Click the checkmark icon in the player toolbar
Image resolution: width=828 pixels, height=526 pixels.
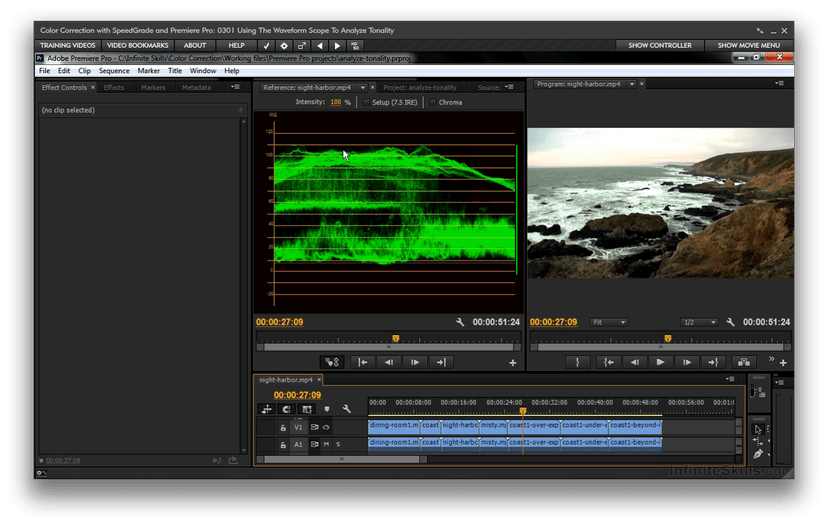click(266, 46)
